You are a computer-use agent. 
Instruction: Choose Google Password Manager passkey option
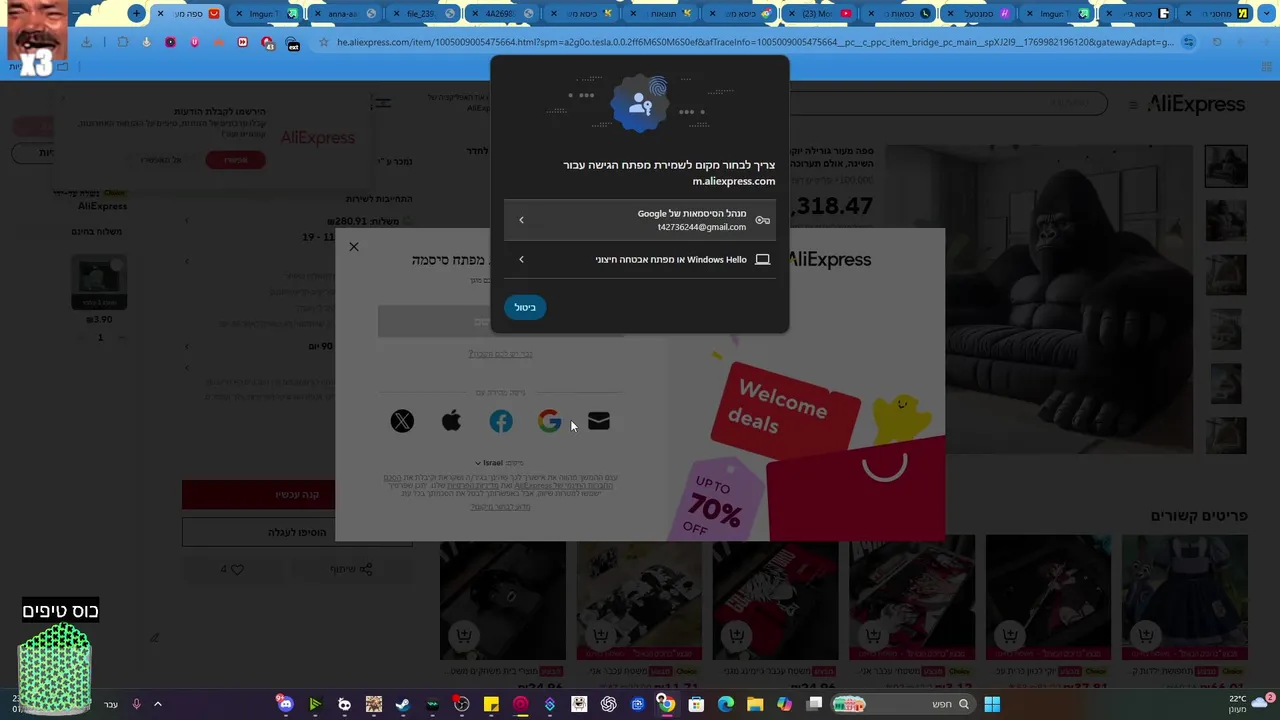[640, 220]
